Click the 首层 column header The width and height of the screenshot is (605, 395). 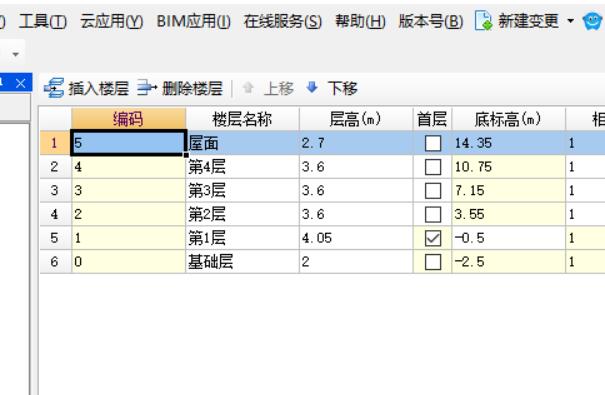tap(432, 119)
